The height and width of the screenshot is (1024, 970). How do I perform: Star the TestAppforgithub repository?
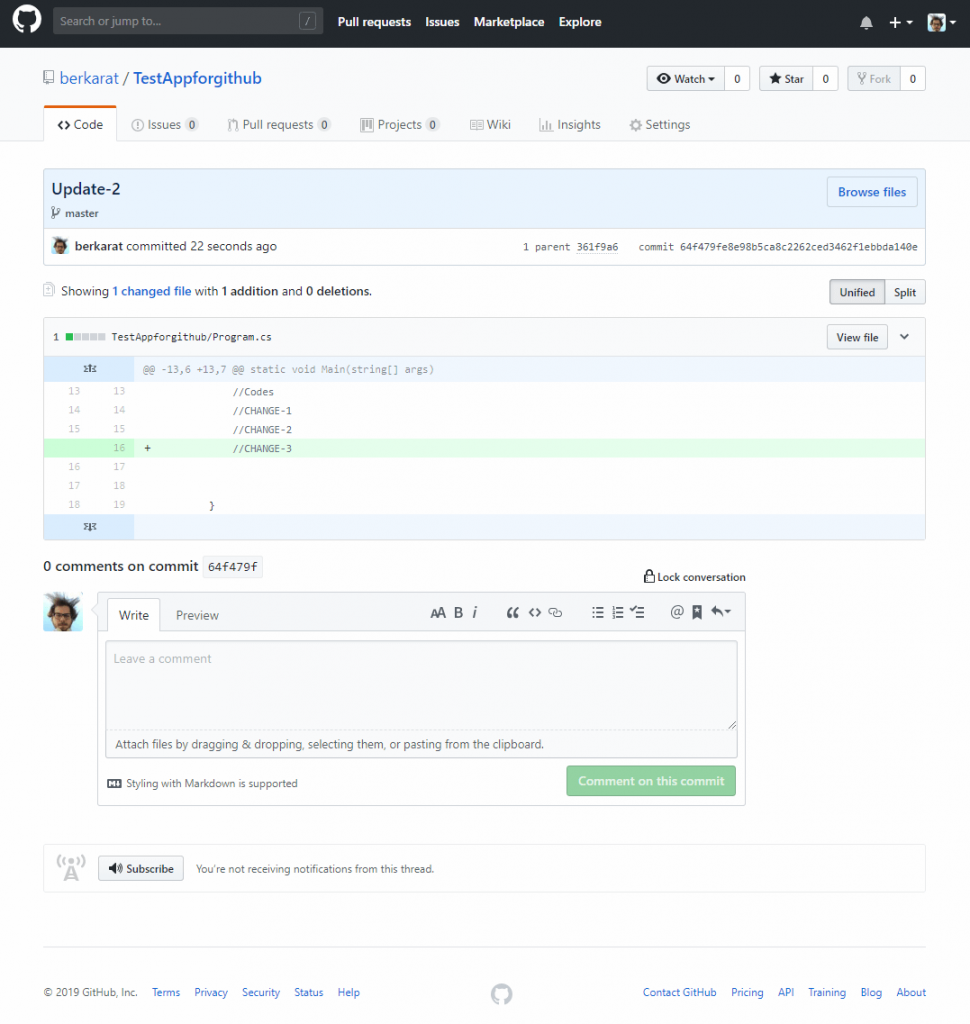click(x=786, y=79)
